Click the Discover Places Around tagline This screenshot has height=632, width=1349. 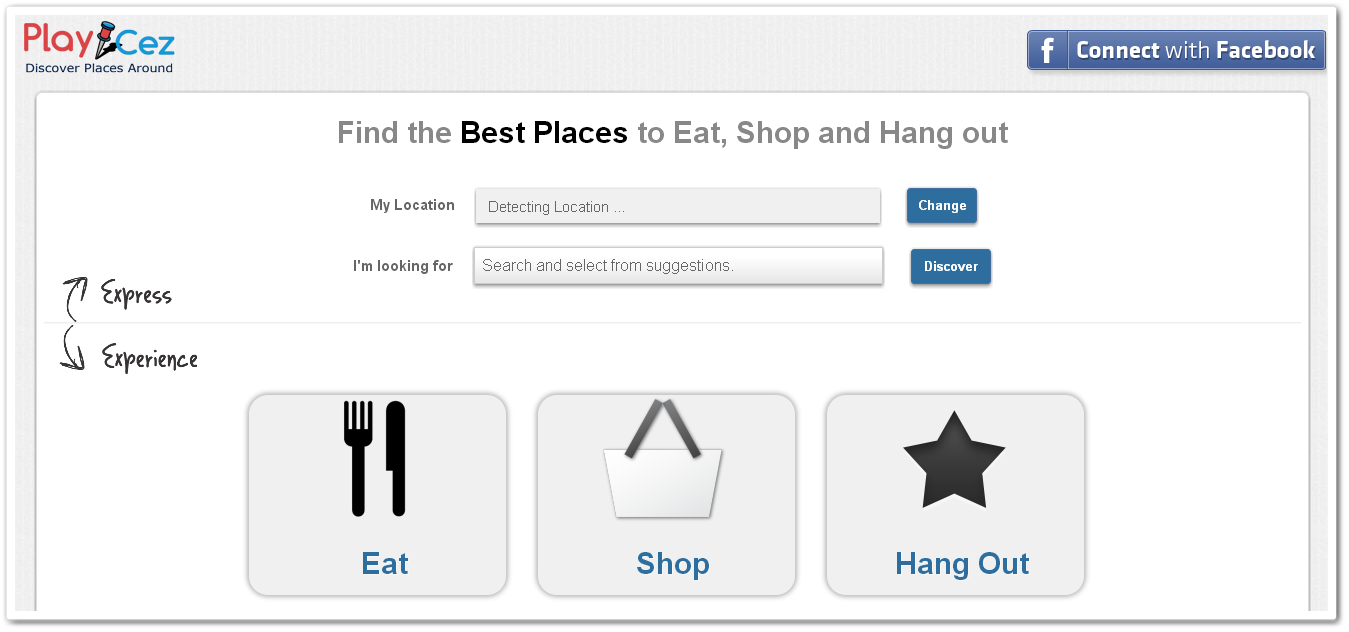coord(99,68)
